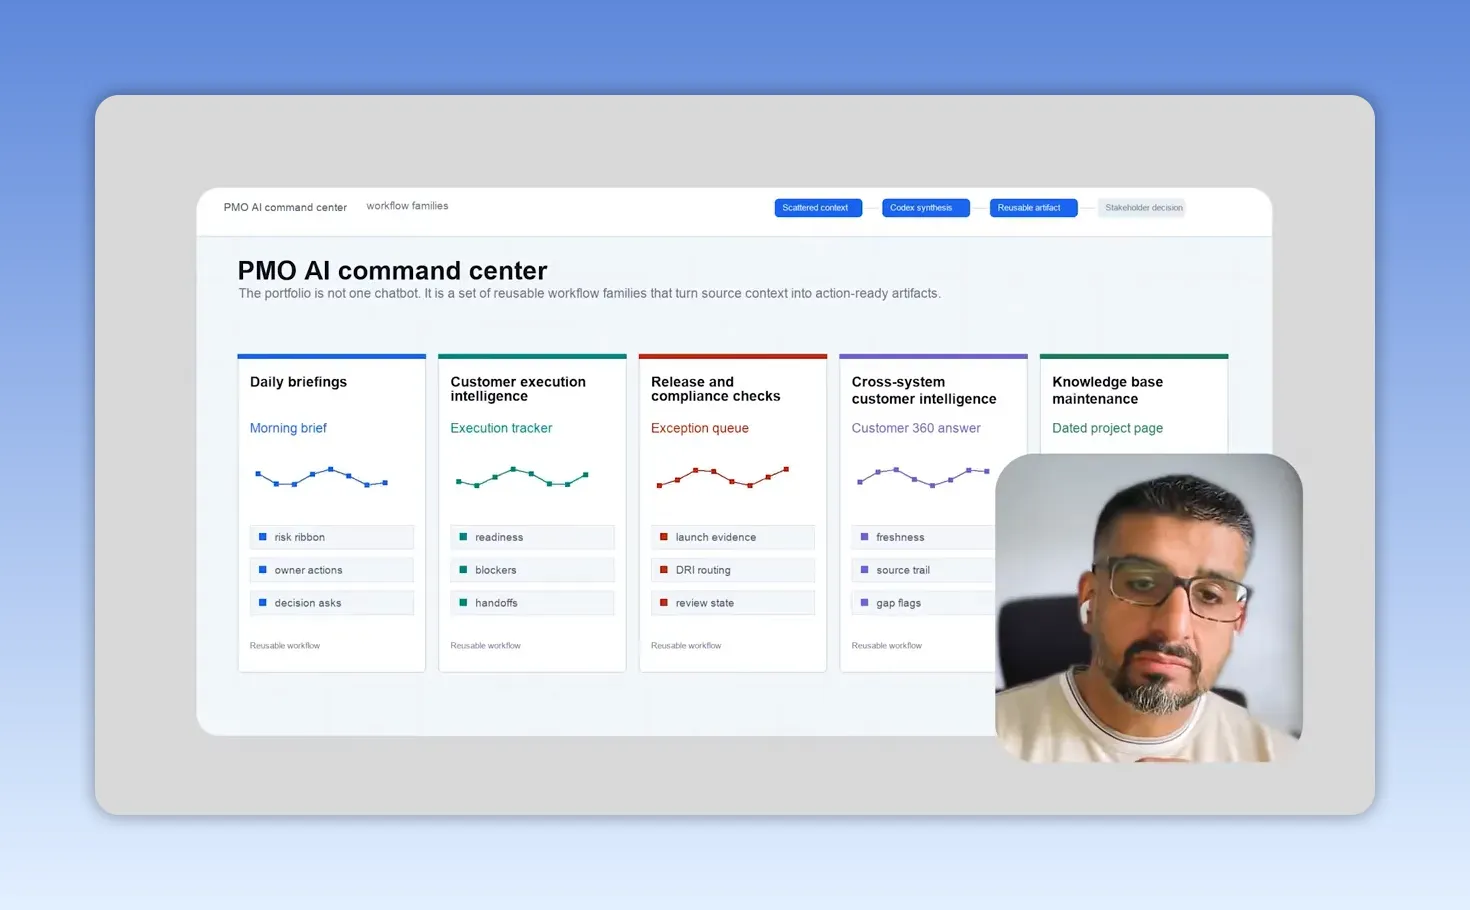1470x910 pixels.
Task: Open the Customer 360 answer link
Action: pos(915,428)
